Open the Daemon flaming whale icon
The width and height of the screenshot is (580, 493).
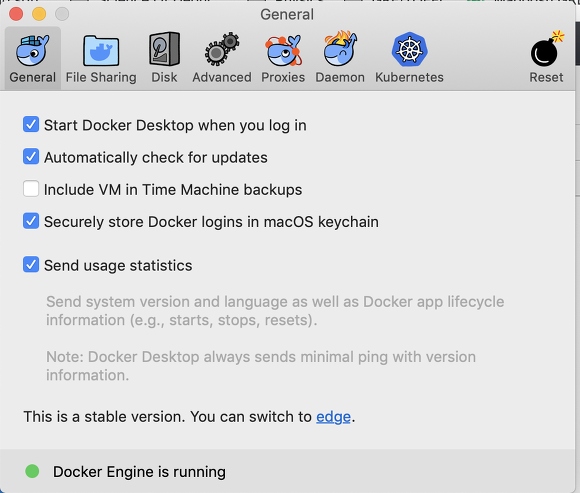point(340,48)
